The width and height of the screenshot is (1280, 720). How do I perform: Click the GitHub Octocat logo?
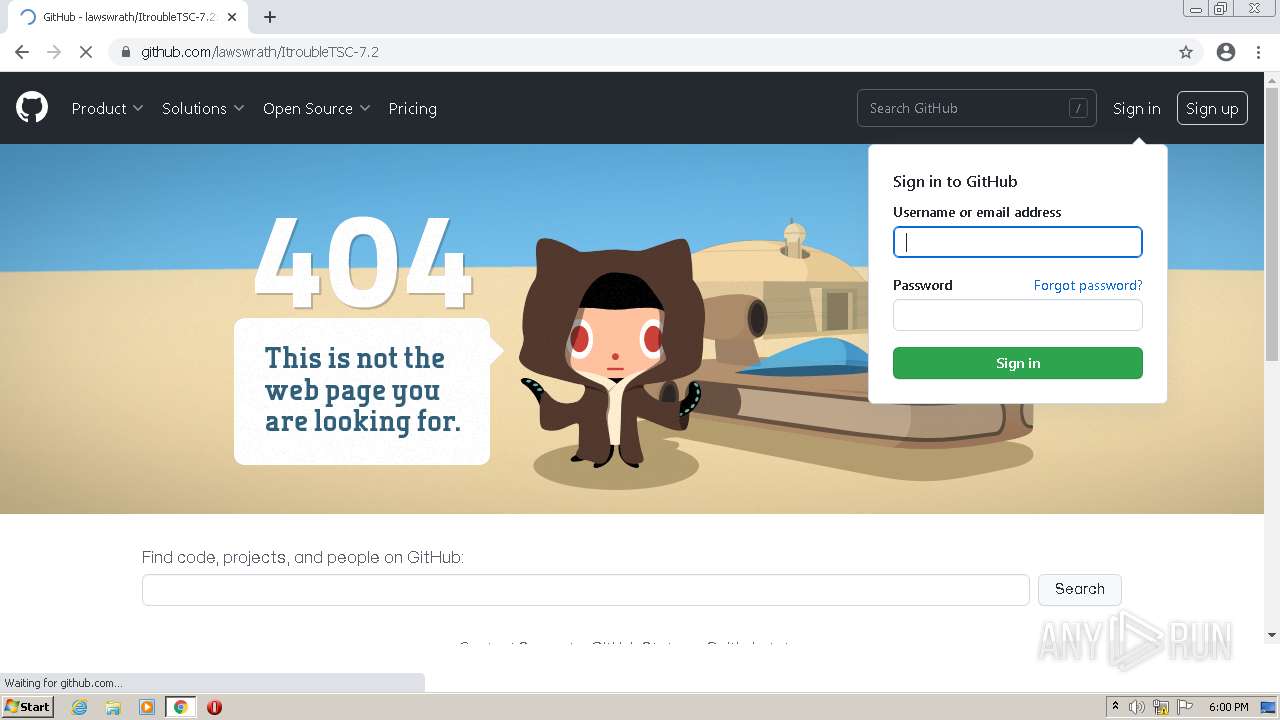point(32,108)
